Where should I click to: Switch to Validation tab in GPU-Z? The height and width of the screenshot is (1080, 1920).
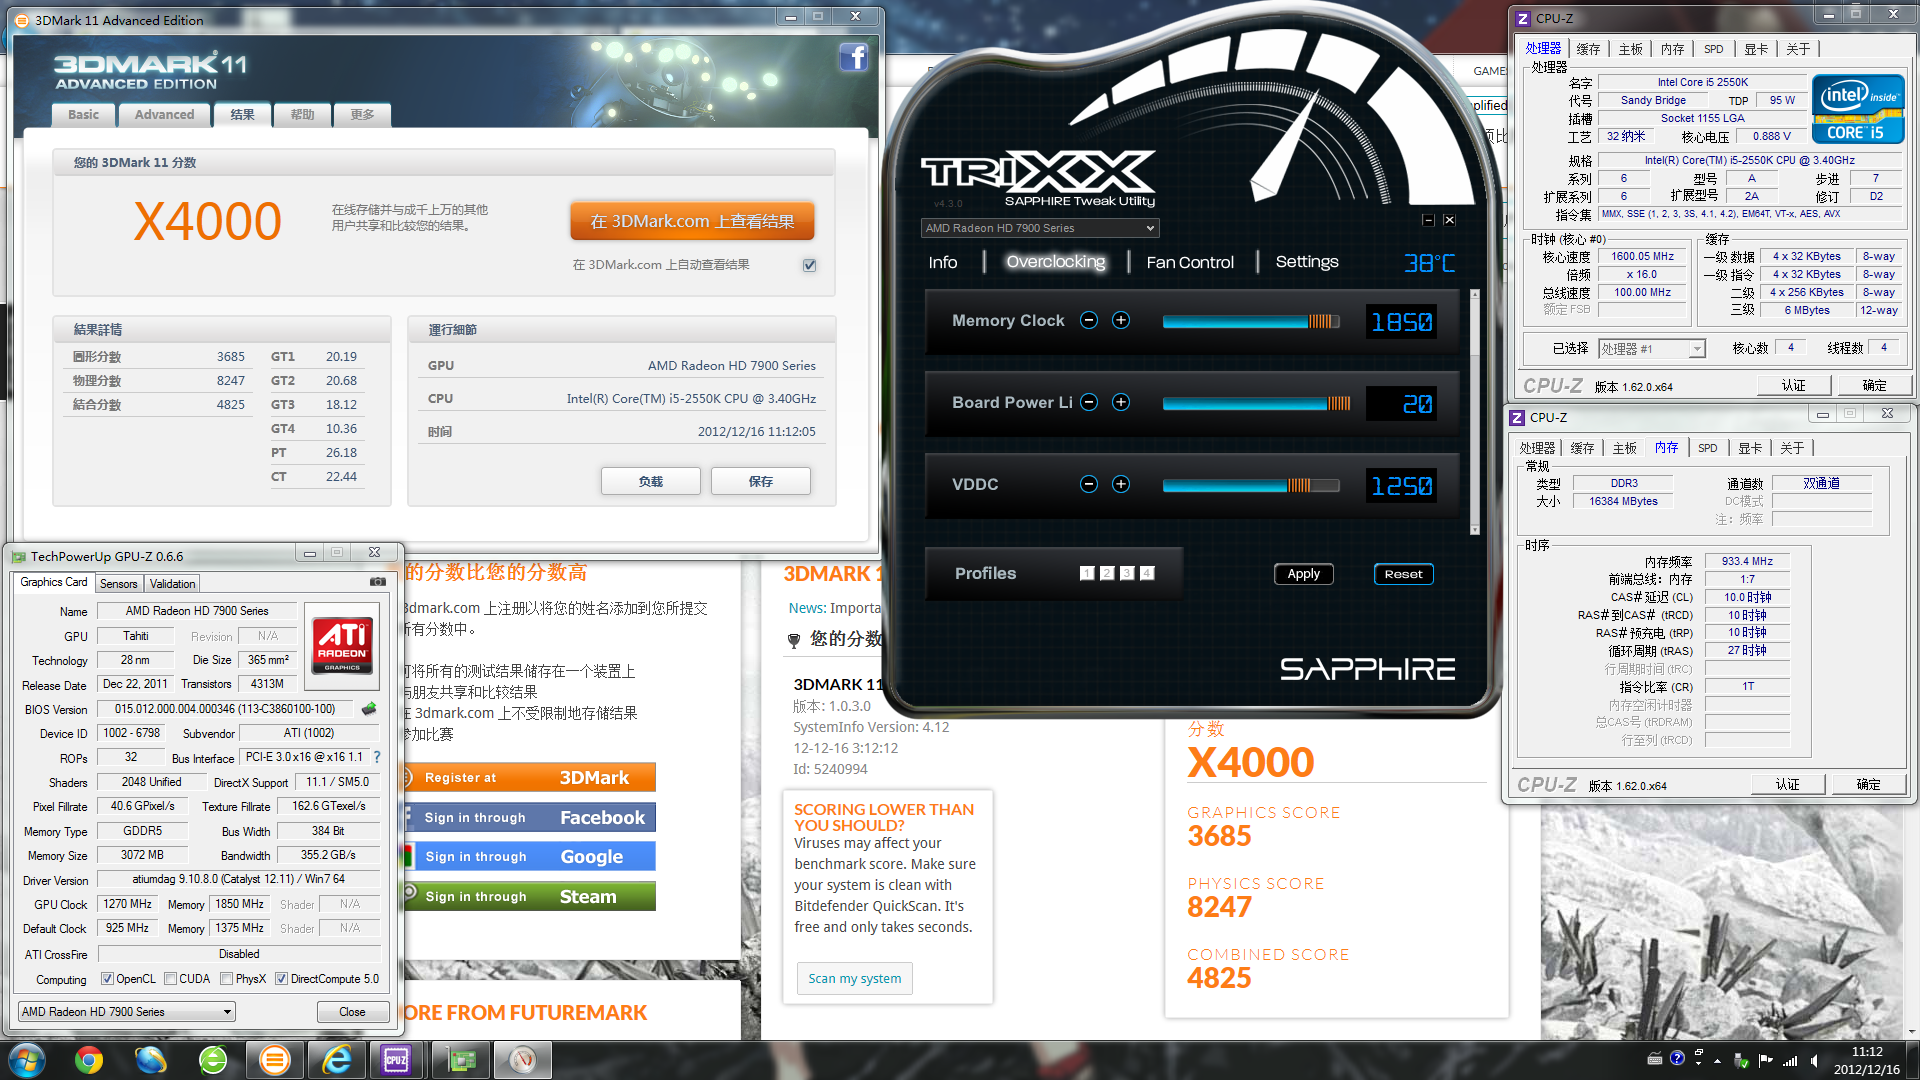tap(172, 583)
